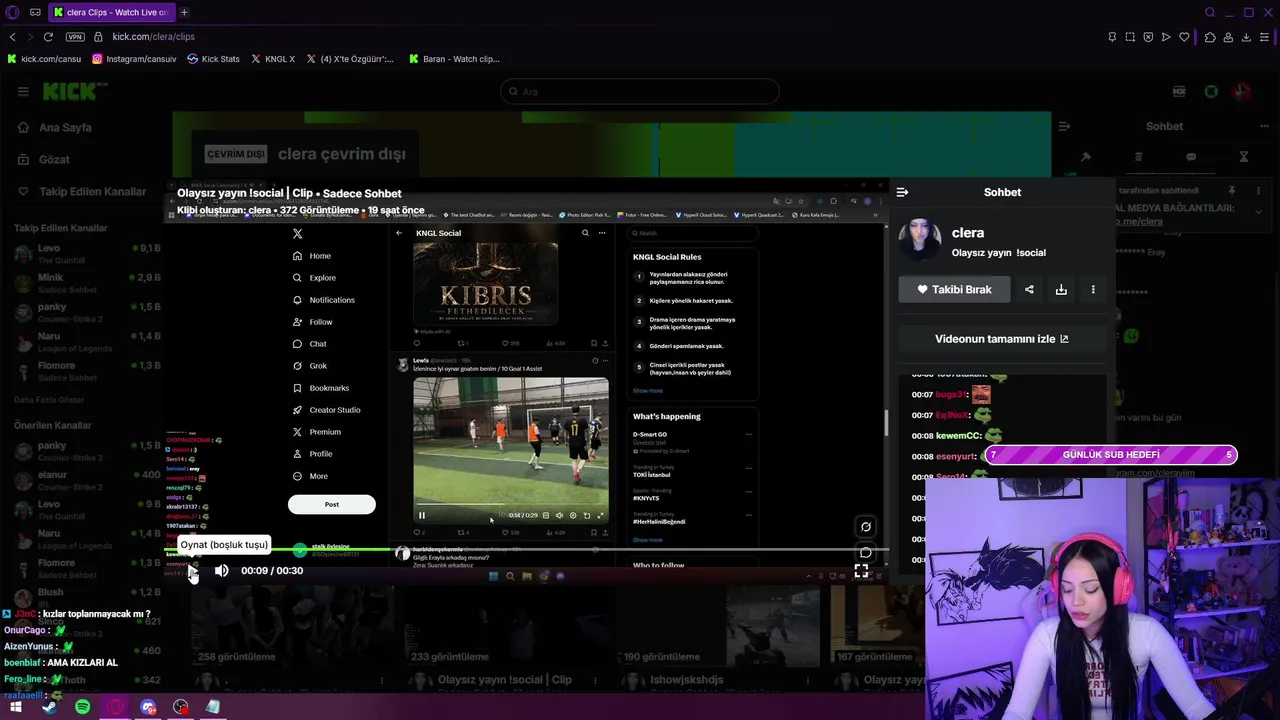This screenshot has height=720, width=1280.
Task: Seek the clip progress bar
Action: coord(526,550)
